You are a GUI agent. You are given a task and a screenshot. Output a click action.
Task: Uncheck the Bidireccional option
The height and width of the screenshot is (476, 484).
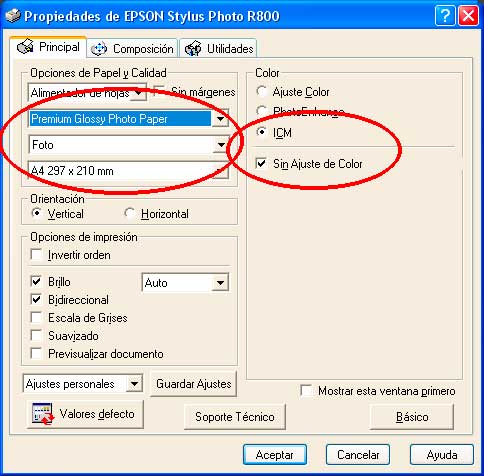click(36, 299)
